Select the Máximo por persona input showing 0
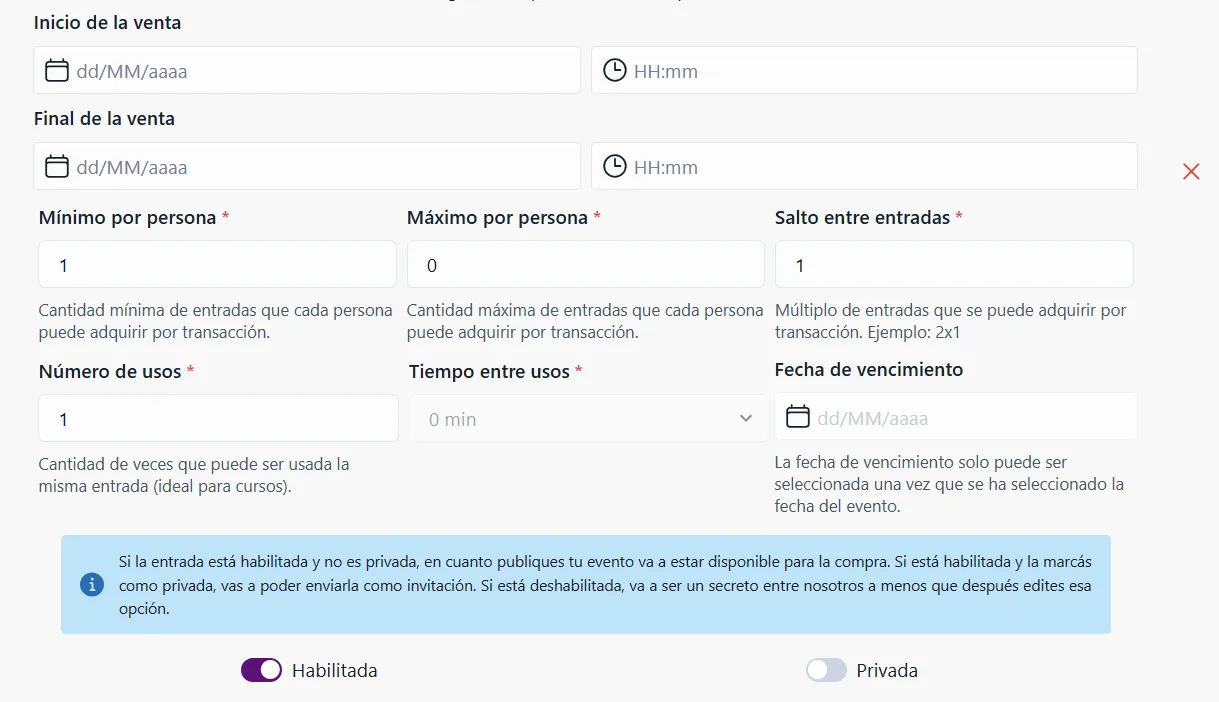This screenshot has height=702, width=1219. pyautogui.click(x=585, y=264)
